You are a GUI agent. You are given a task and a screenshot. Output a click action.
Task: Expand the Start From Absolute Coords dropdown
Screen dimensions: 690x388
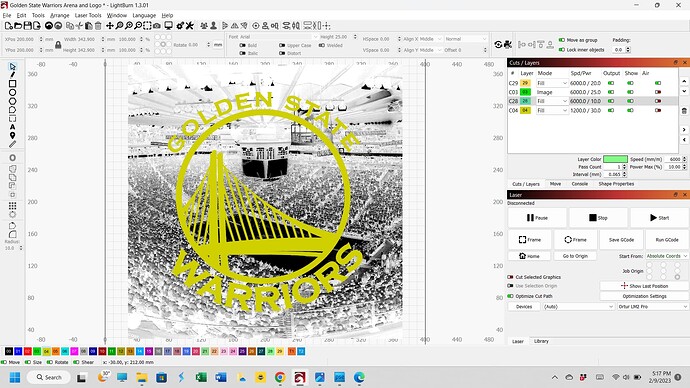(666, 256)
